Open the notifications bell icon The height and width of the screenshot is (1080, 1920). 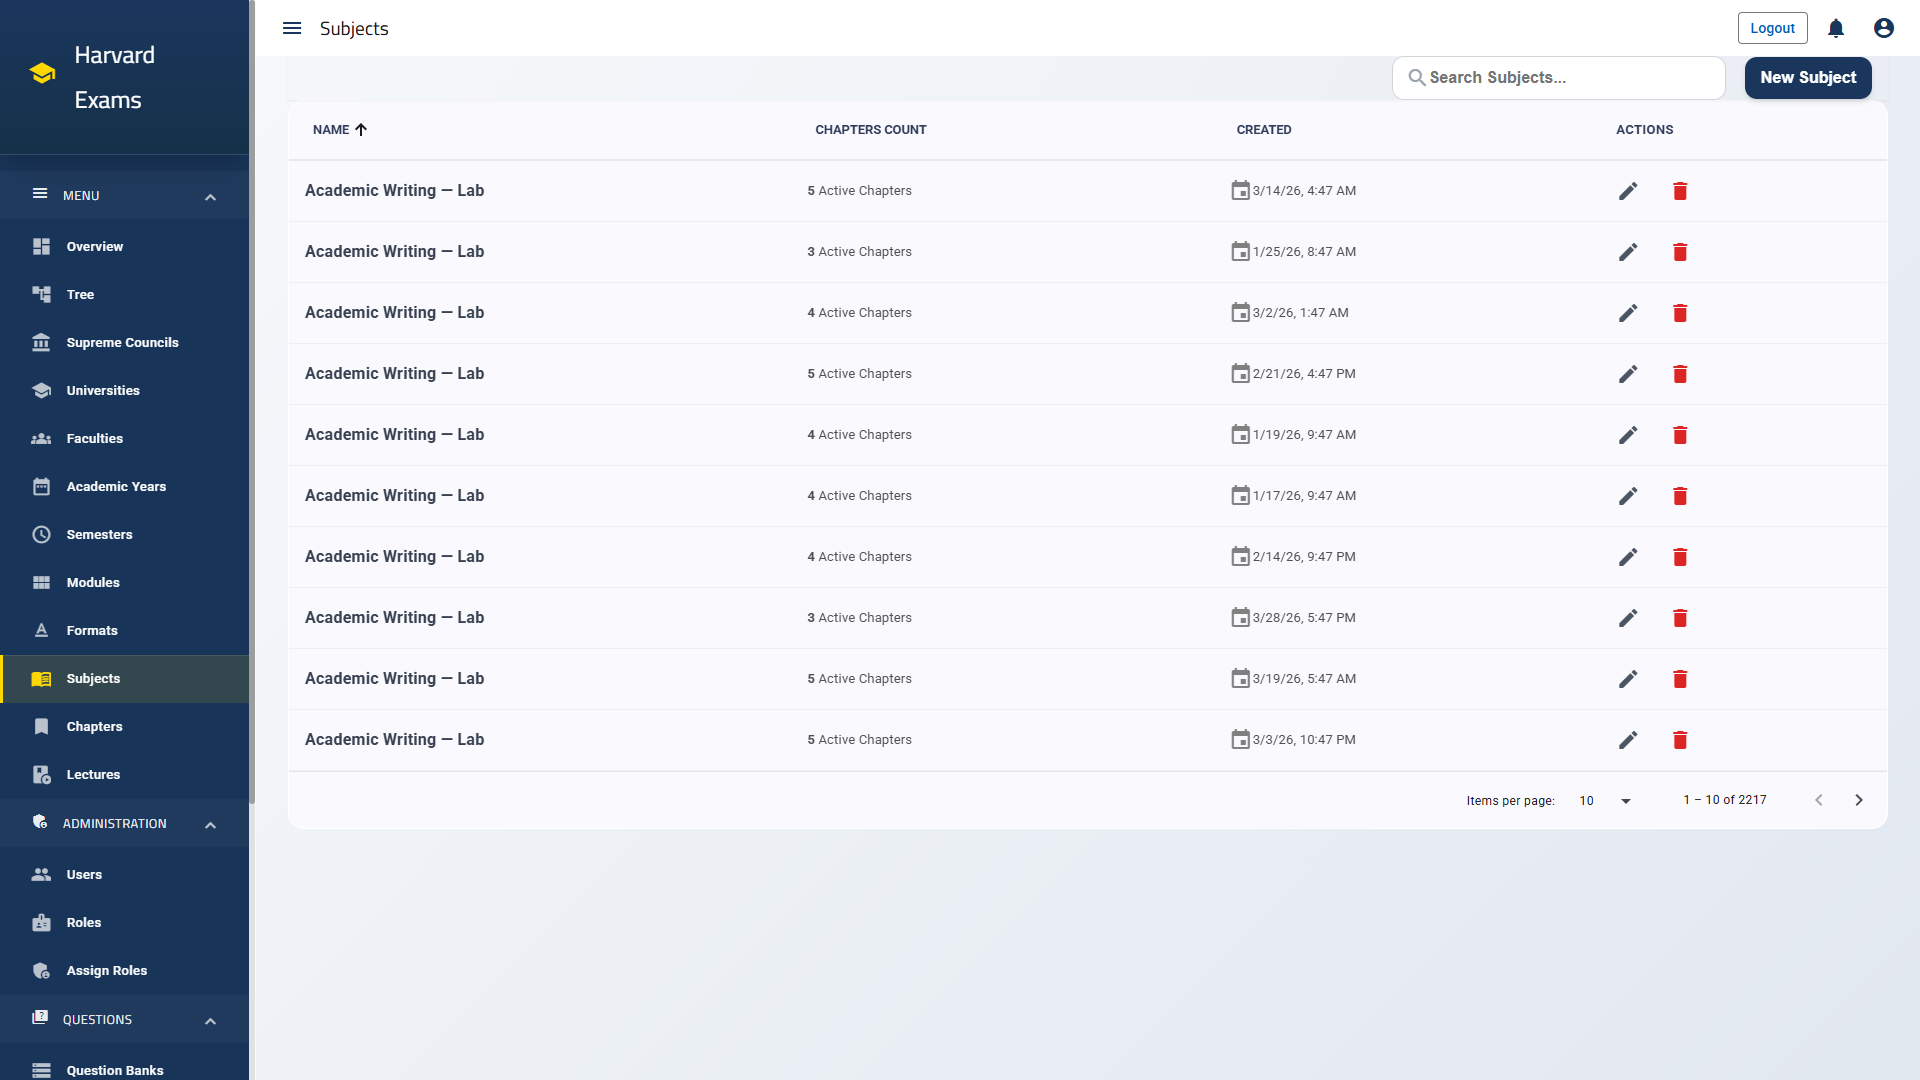[1835, 28]
